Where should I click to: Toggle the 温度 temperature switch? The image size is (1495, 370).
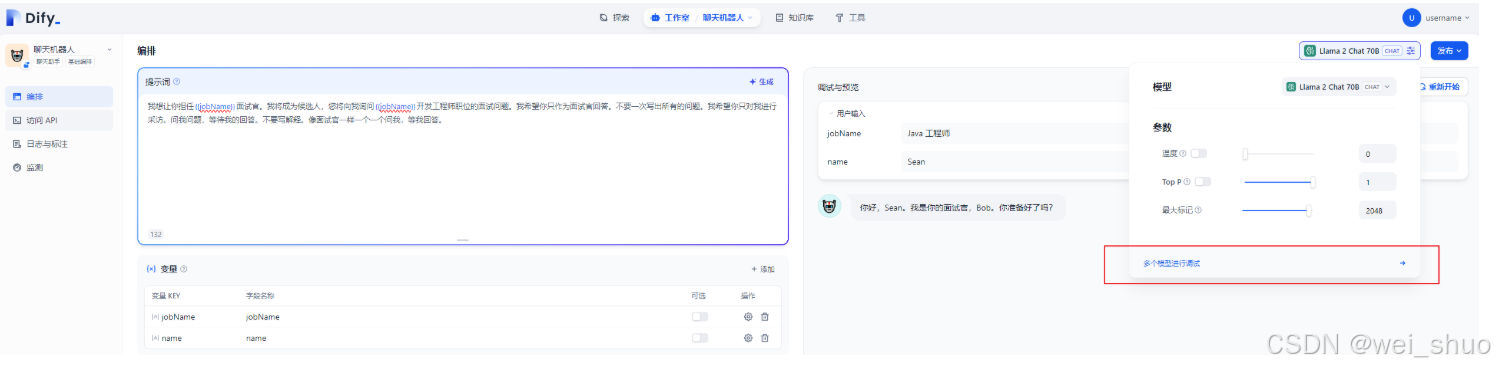[1199, 153]
